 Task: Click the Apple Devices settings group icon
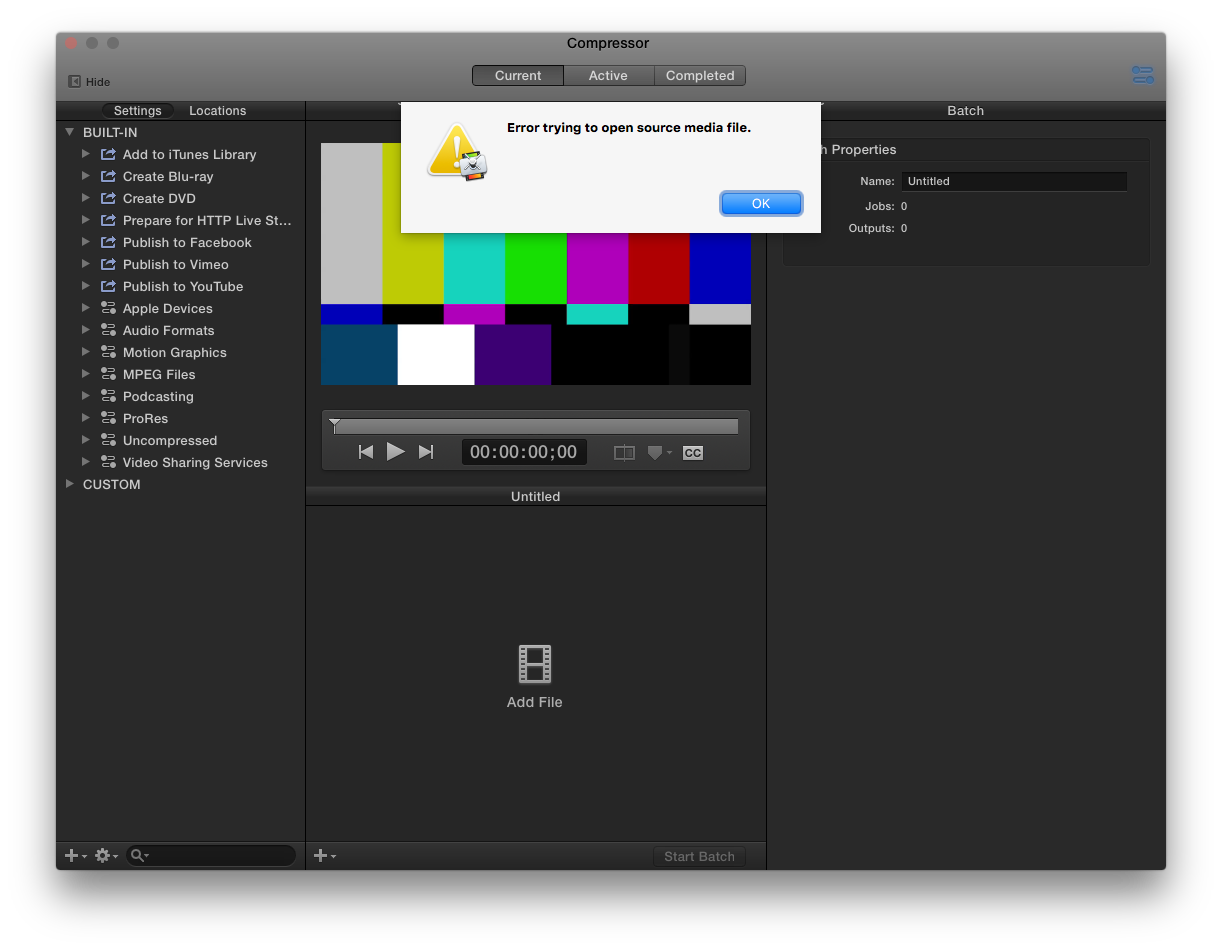coord(109,308)
